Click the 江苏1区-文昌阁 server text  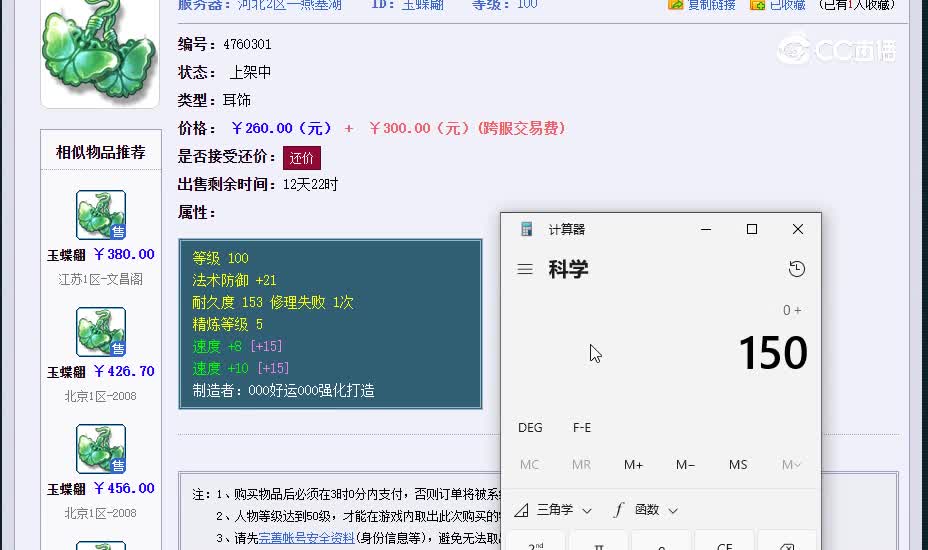(x=101, y=279)
